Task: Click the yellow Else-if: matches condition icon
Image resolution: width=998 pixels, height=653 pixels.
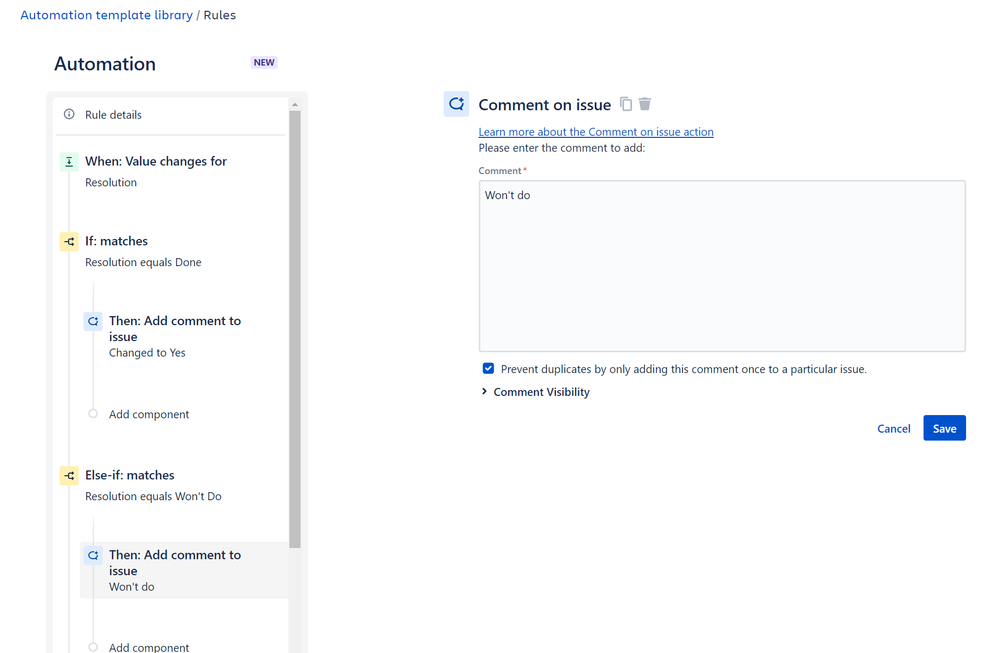Action: click(69, 475)
